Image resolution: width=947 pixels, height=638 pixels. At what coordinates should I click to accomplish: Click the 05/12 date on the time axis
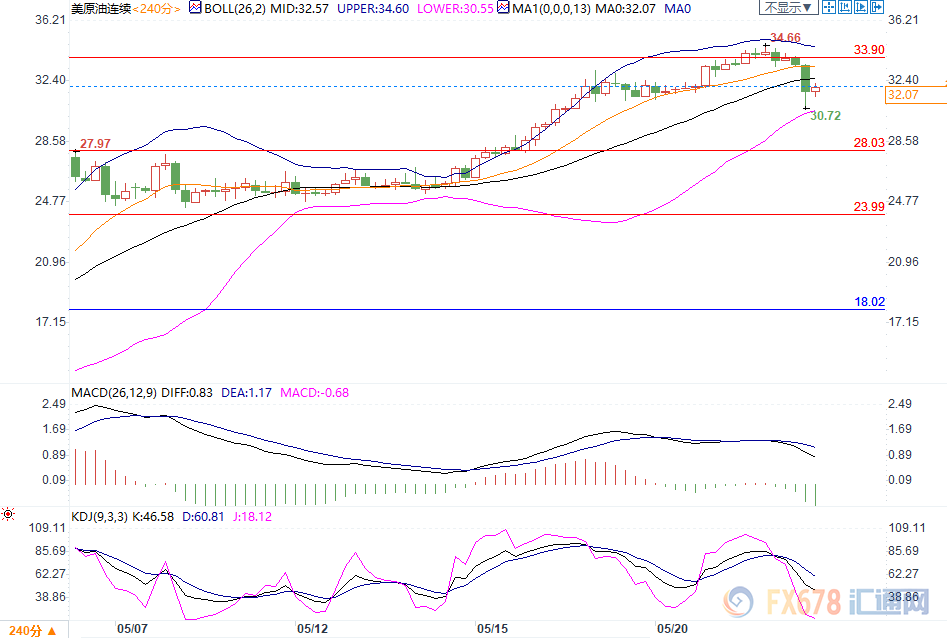tap(312, 628)
